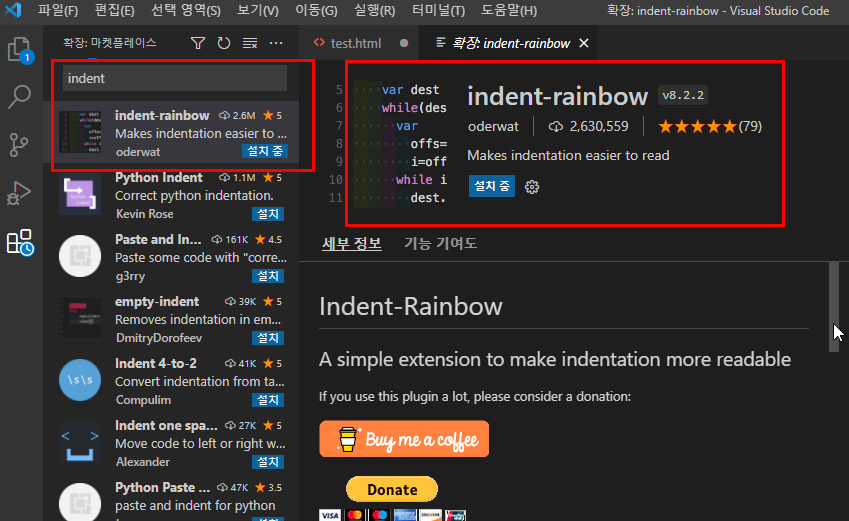Close the indent-rainbow extension tab
The width and height of the screenshot is (849, 521).
coord(584,43)
